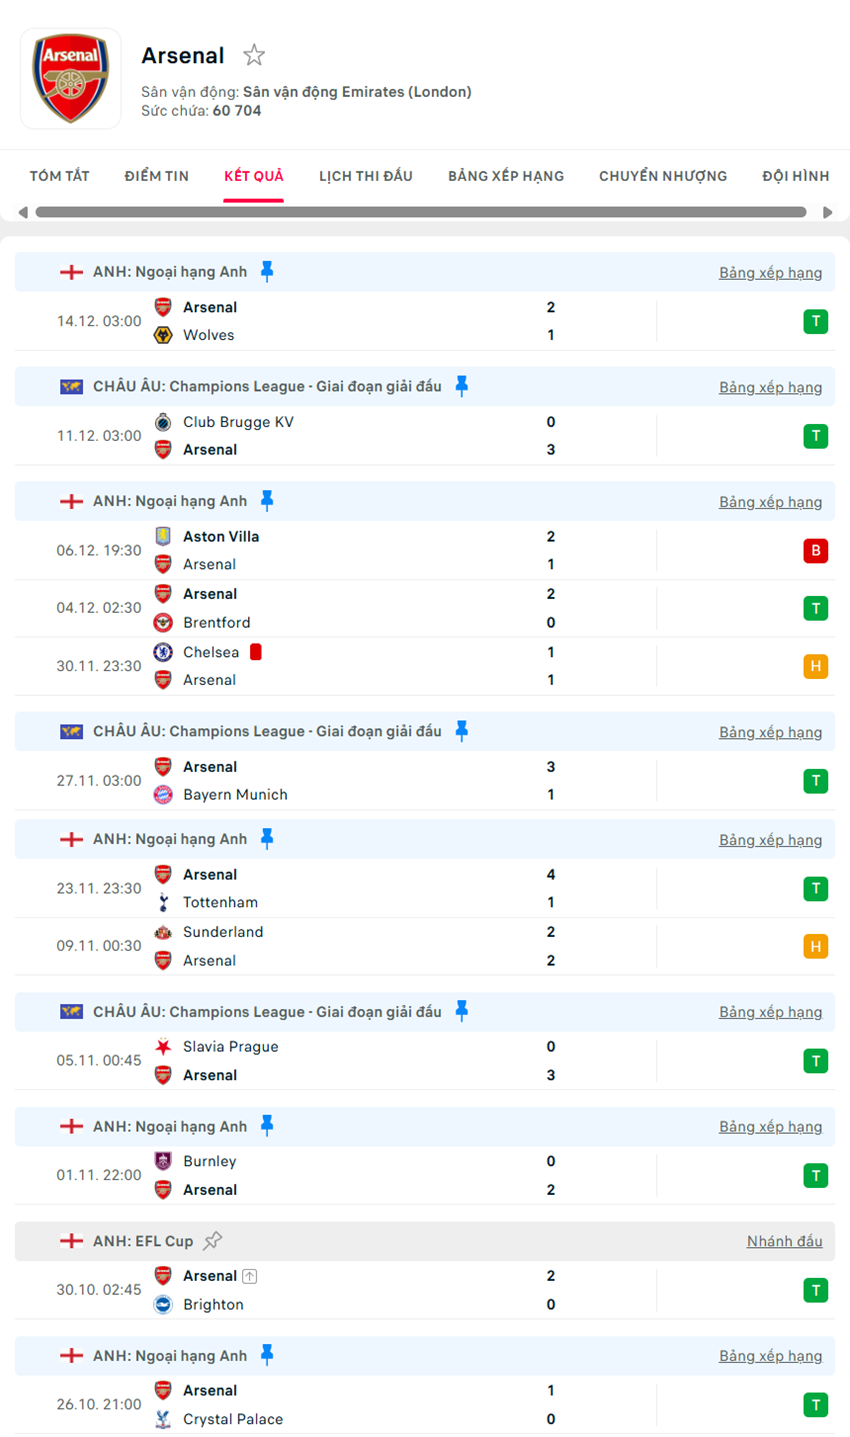850x1437 pixels.
Task: Click the favorite star next to Arsenal
Action: point(254,55)
